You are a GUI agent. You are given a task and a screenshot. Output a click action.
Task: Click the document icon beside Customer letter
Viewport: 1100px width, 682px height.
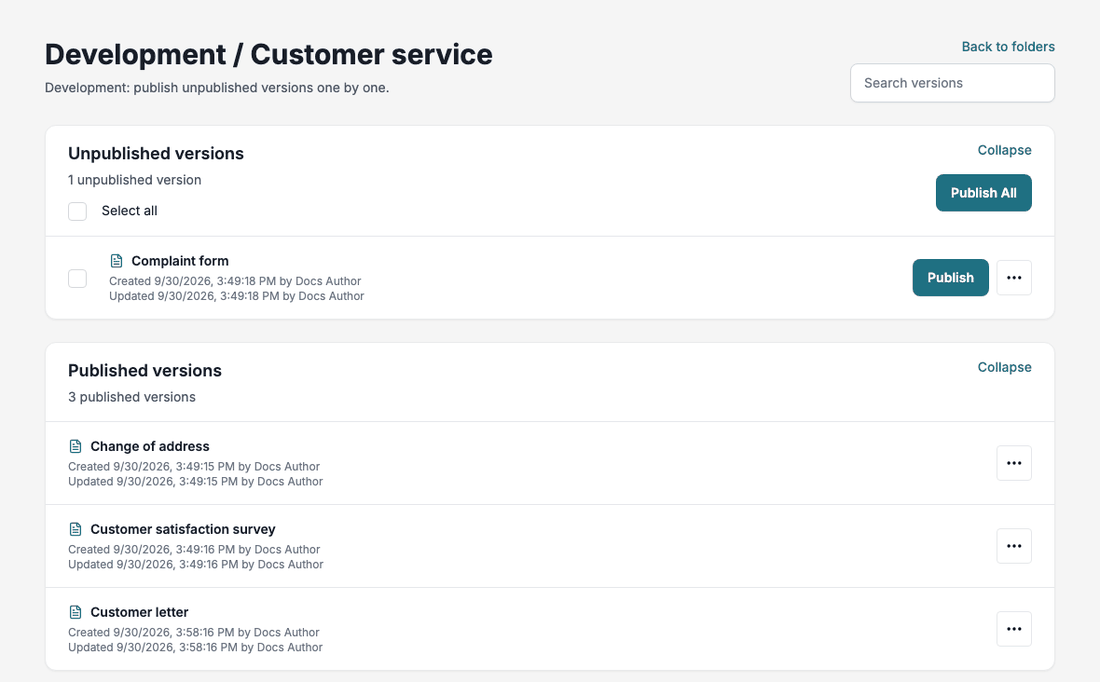pos(75,612)
